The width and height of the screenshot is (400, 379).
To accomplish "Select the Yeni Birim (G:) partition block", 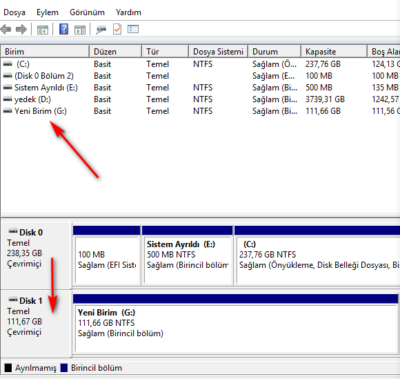I will click(236, 323).
